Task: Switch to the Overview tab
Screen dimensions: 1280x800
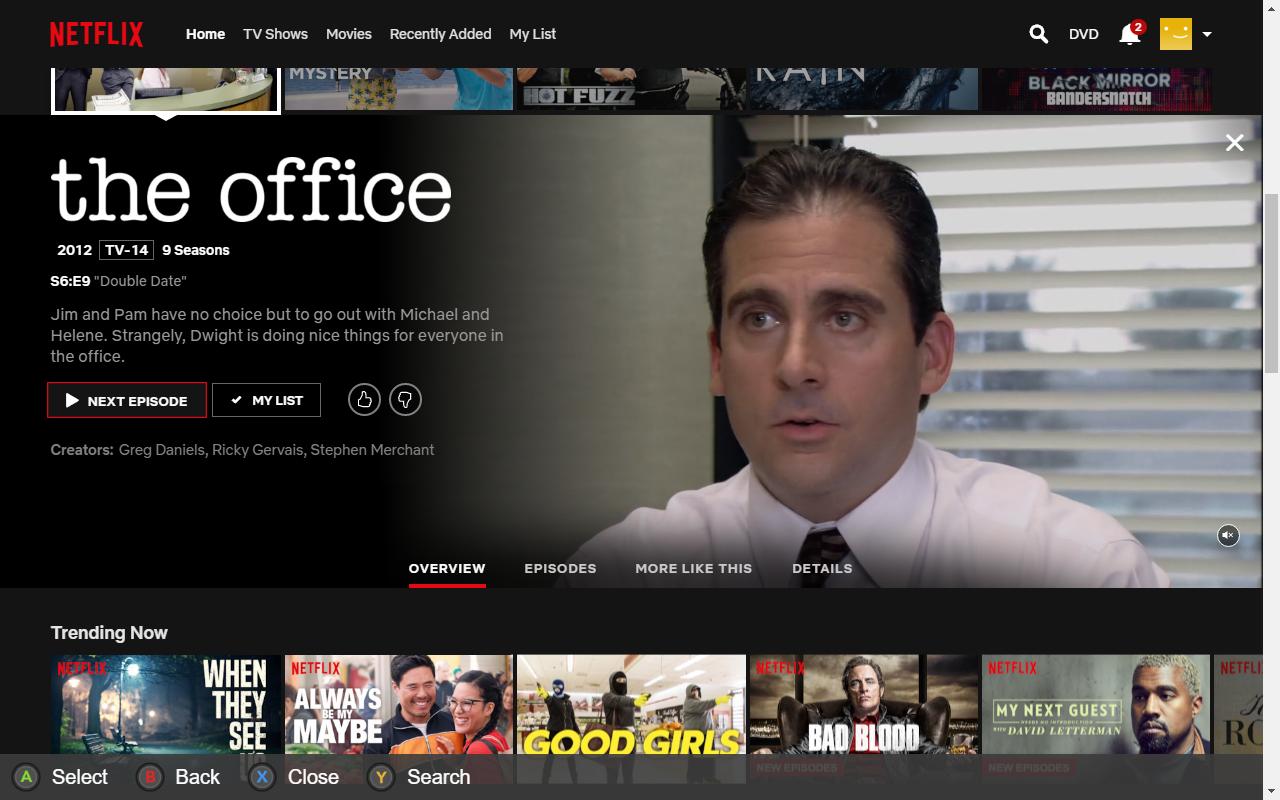Action: coord(447,568)
